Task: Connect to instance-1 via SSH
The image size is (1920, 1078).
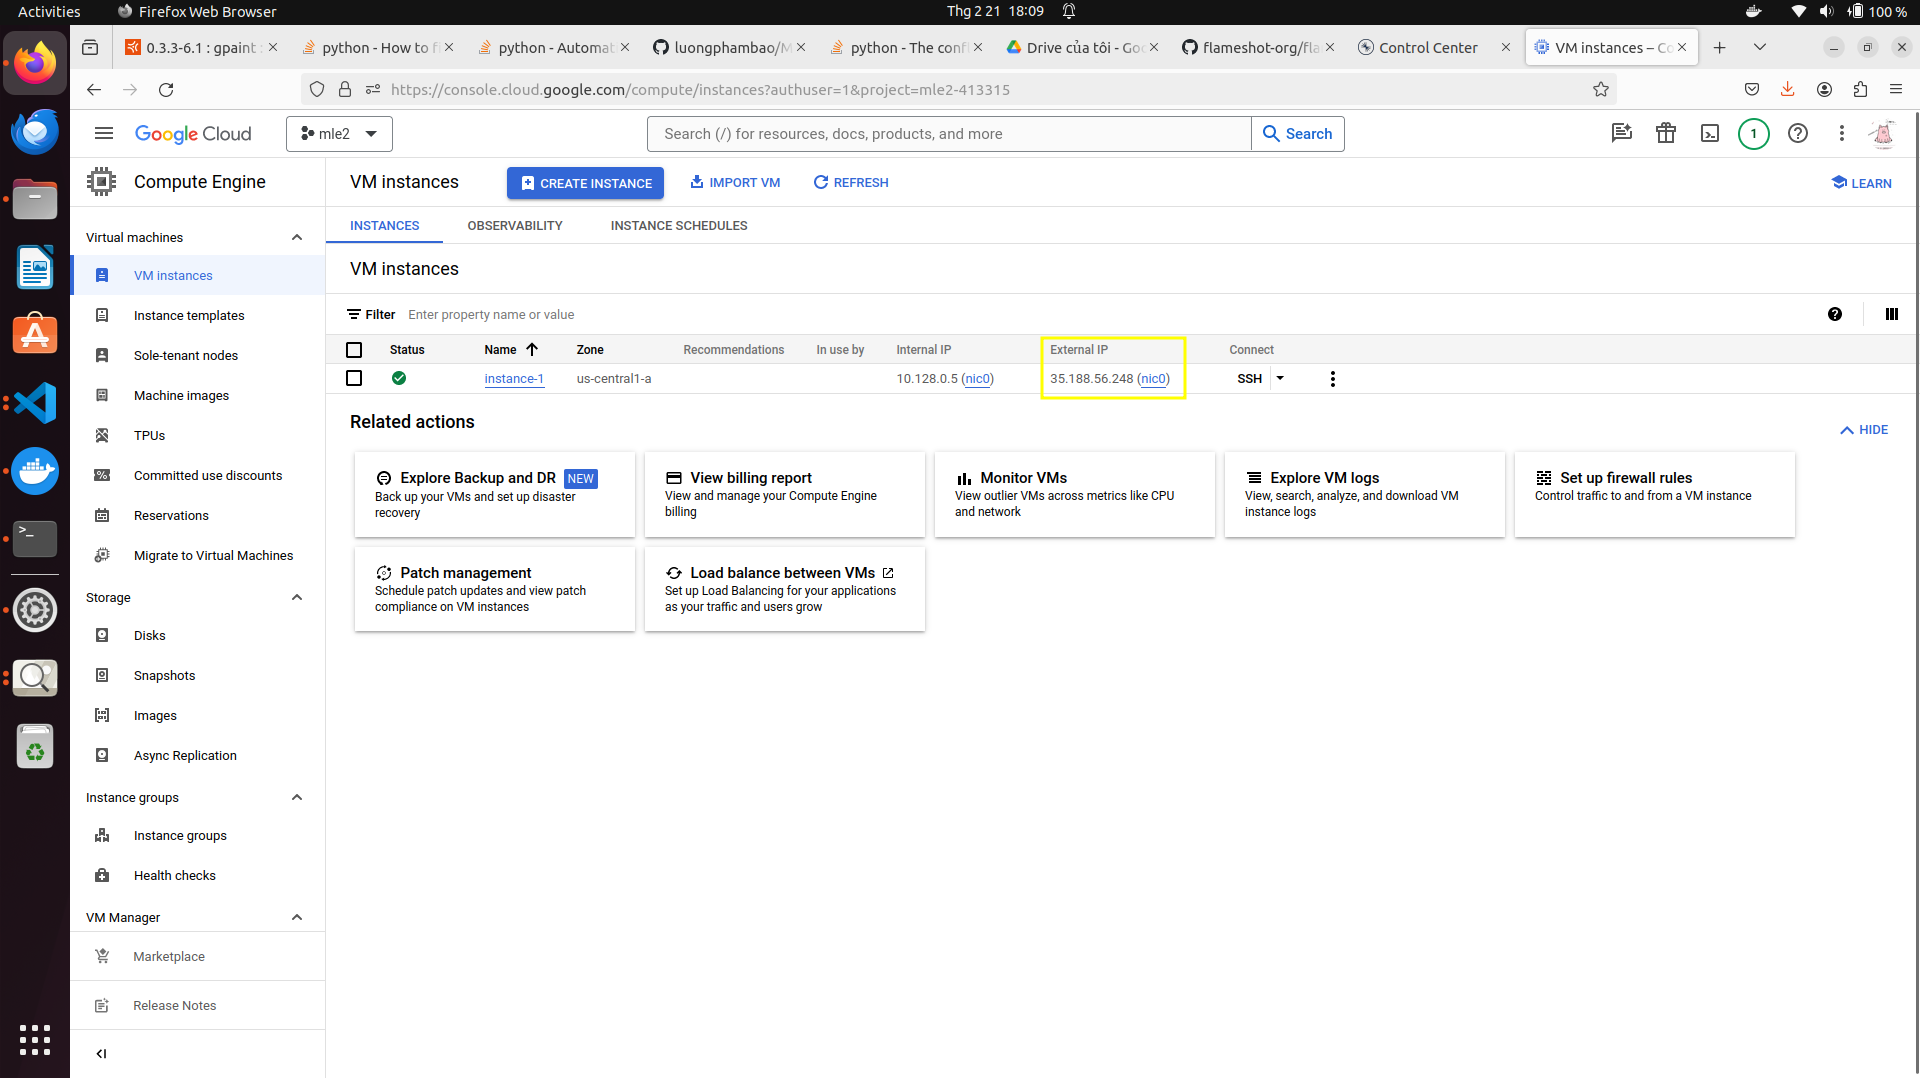Action: pos(1249,379)
